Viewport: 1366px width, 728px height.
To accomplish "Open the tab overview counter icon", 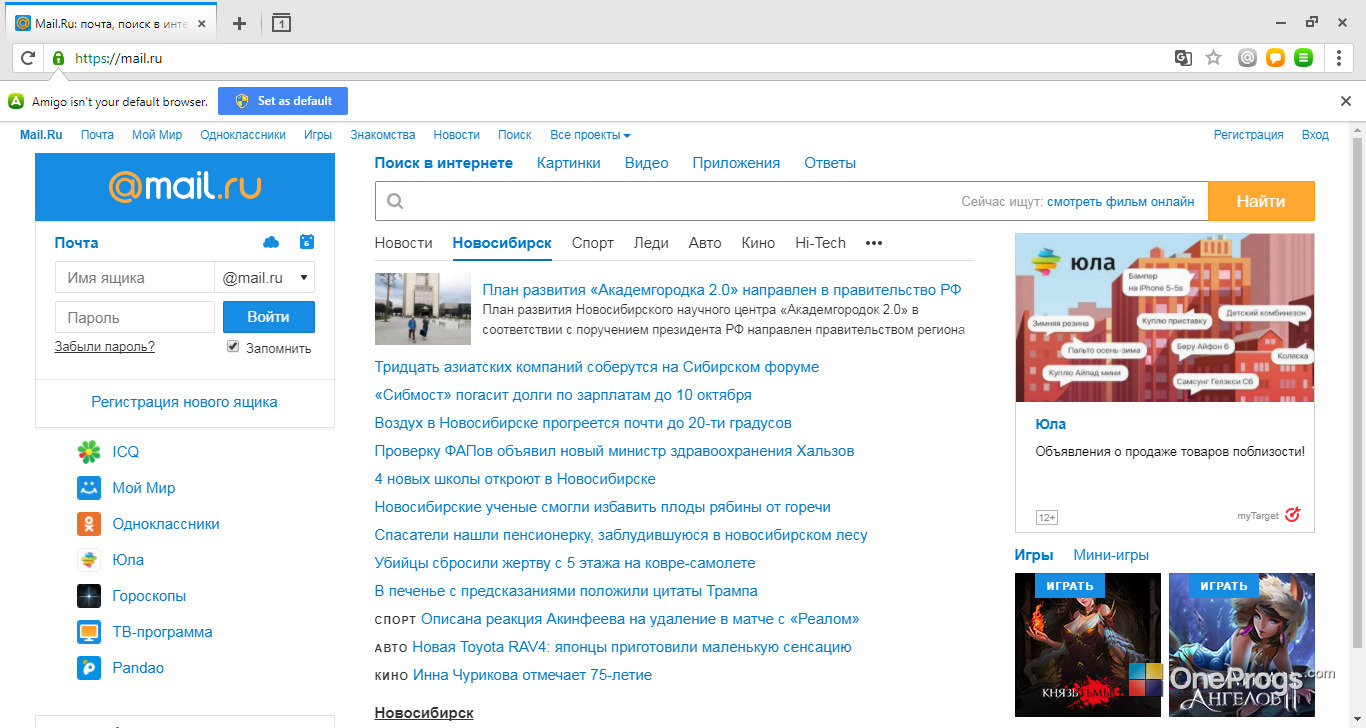I will pyautogui.click(x=281, y=23).
